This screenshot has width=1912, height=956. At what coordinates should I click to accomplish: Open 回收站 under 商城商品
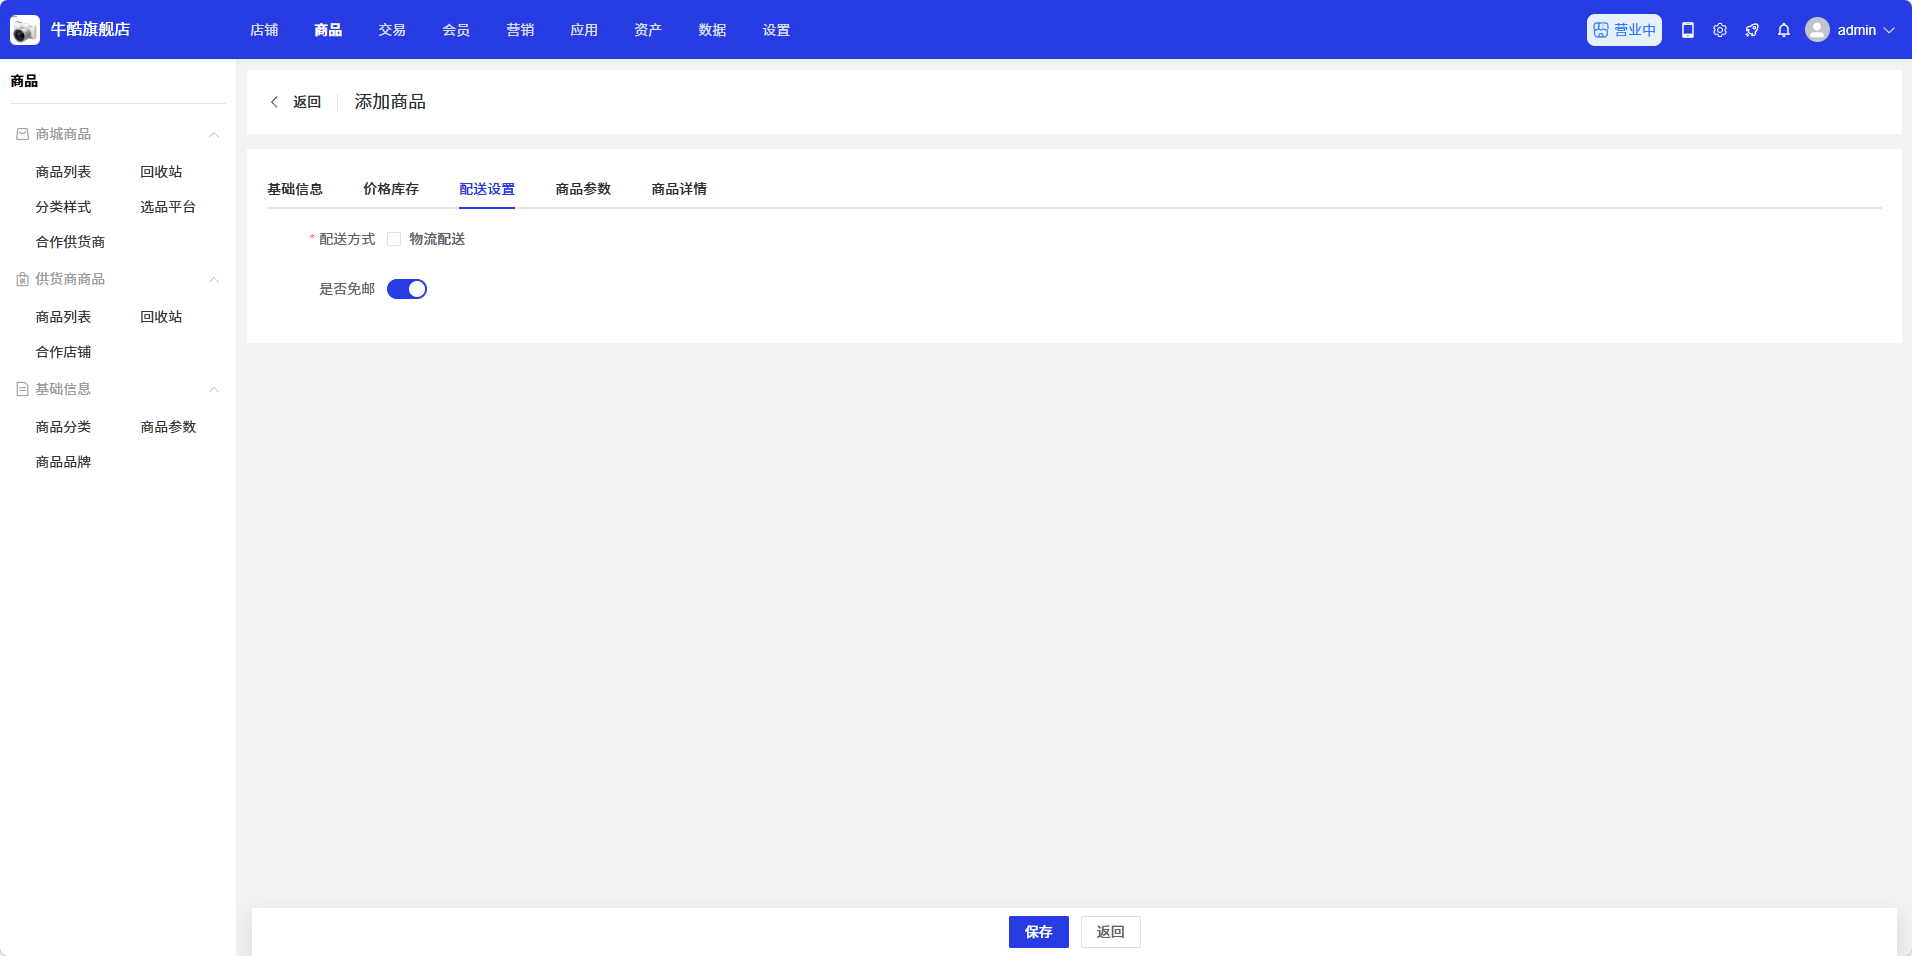click(161, 172)
